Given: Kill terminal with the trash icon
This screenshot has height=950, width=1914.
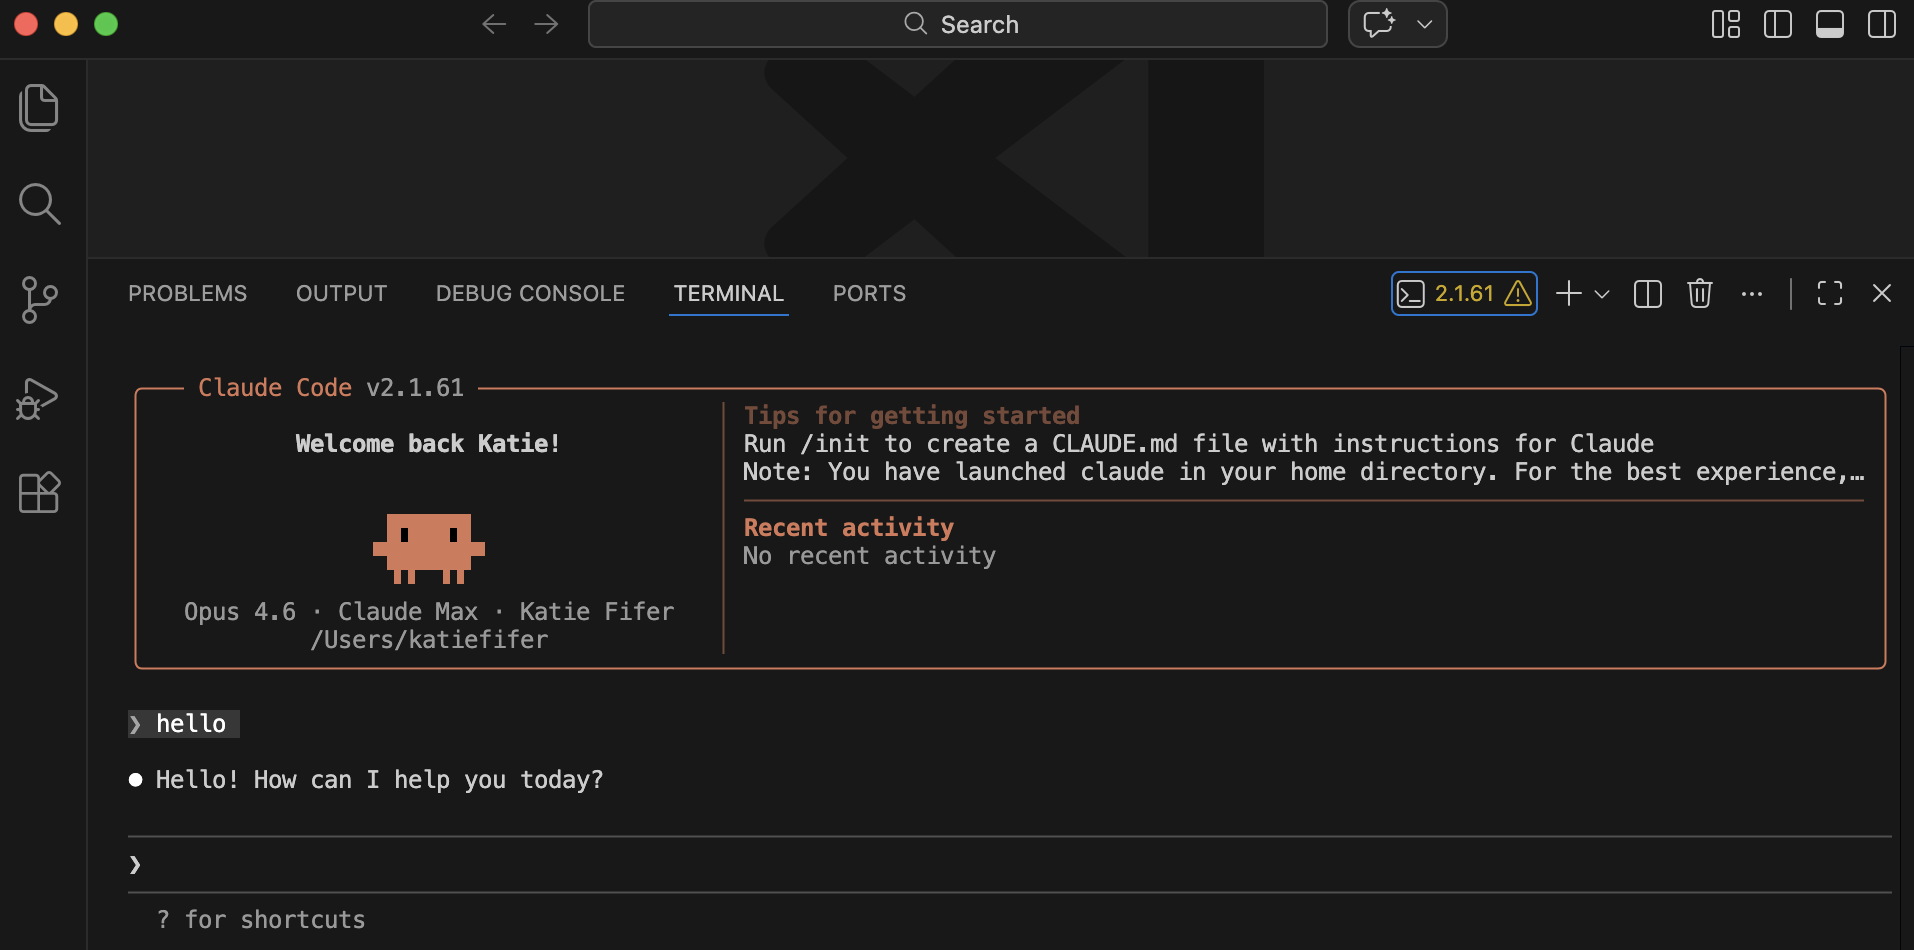Looking at the screenshot, I should (x=1700, y=293).
